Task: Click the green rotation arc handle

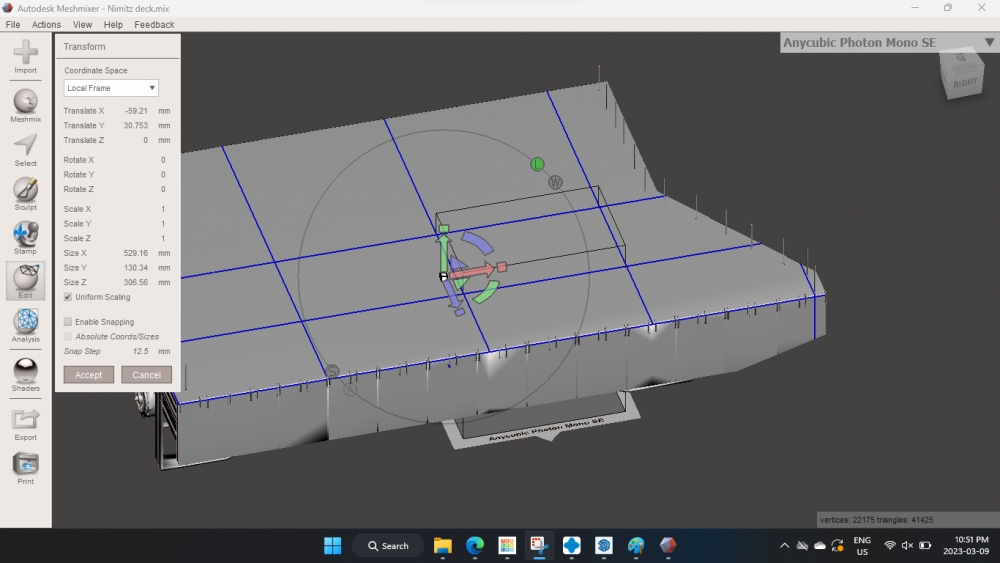Action: tap(487, 292)
